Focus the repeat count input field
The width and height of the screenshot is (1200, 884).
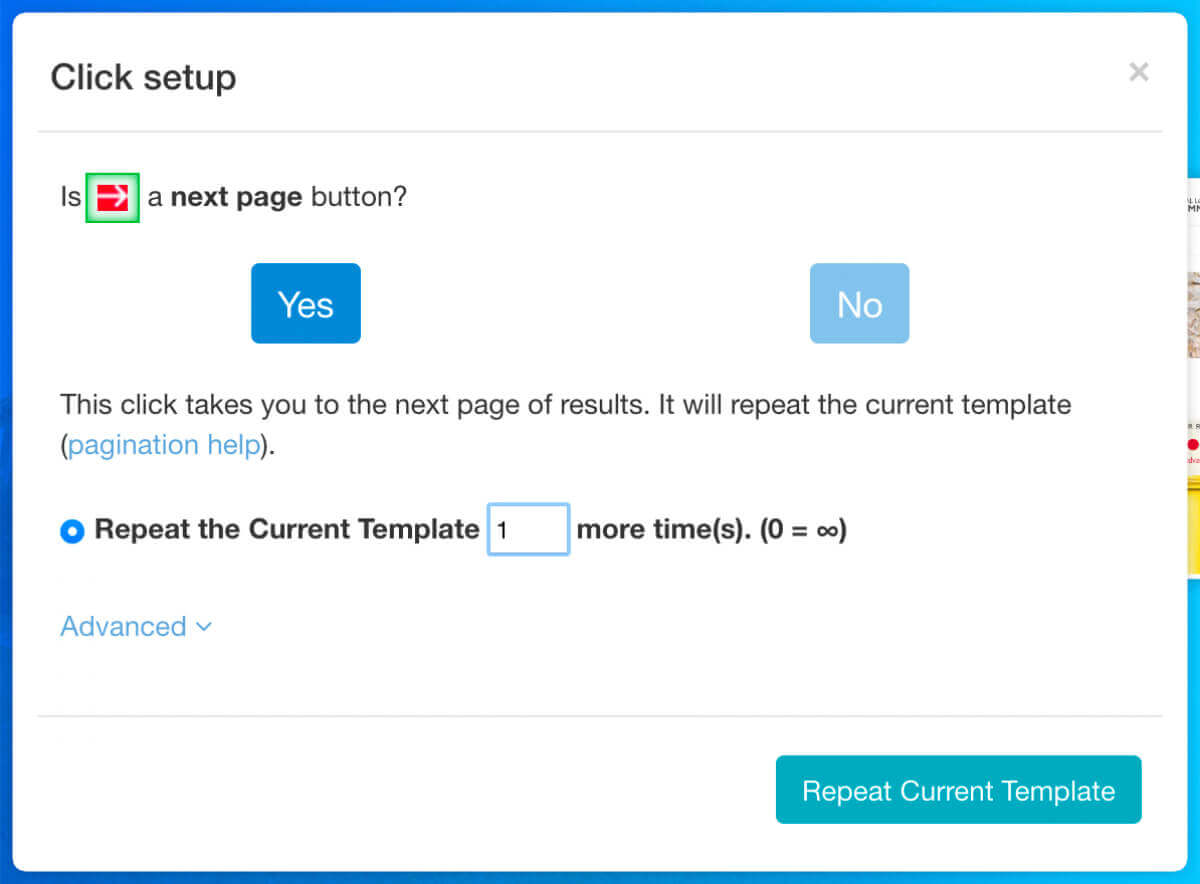pos(528,529)
